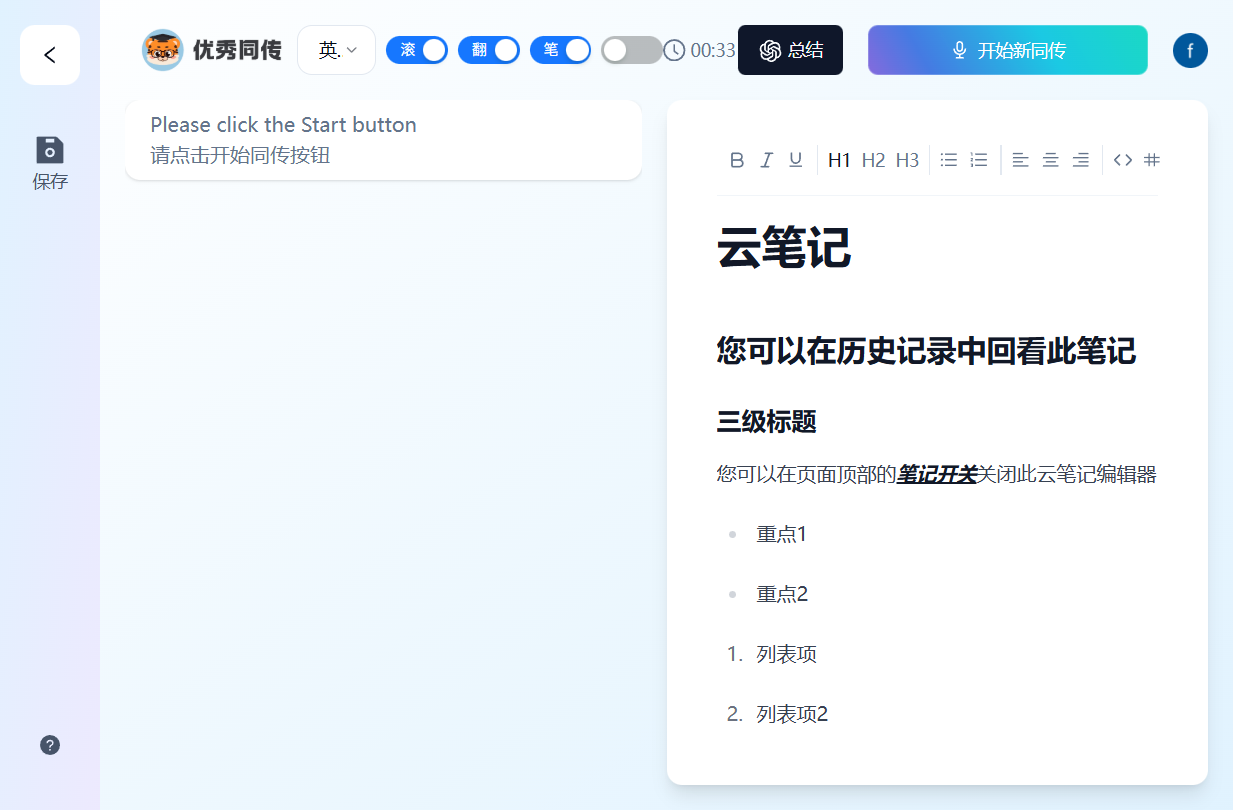Center-align the note text
1233x810 pixels.
[1050, 160]
